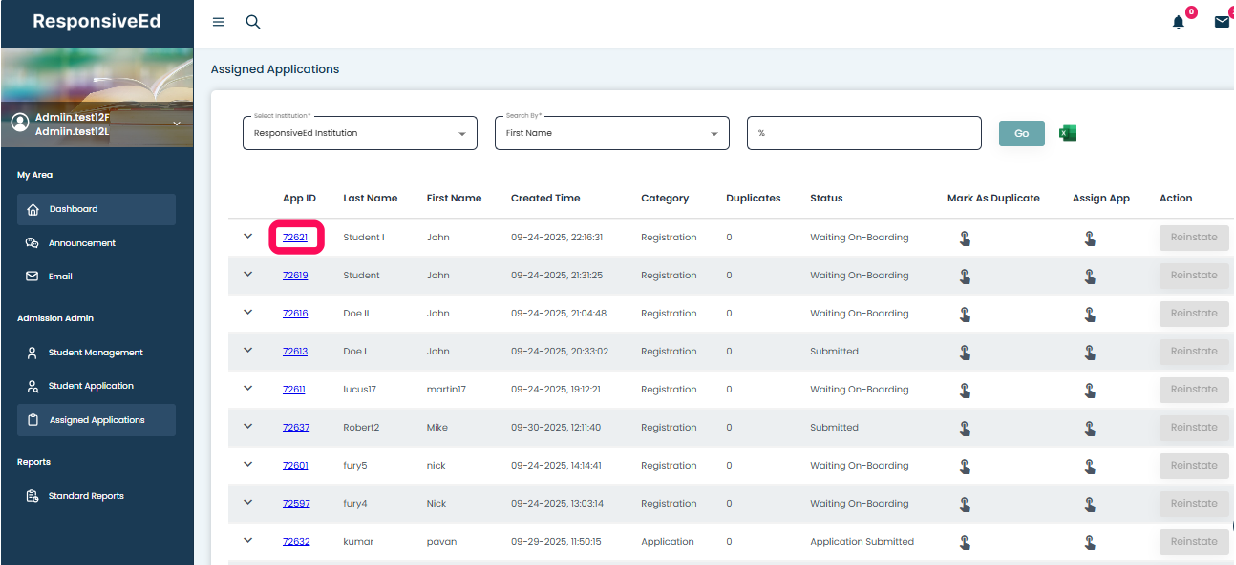Expand the Admin user profile chevron
Image resolution: width=1236 pixels, height=565 pixels.
tap(177, 123)
